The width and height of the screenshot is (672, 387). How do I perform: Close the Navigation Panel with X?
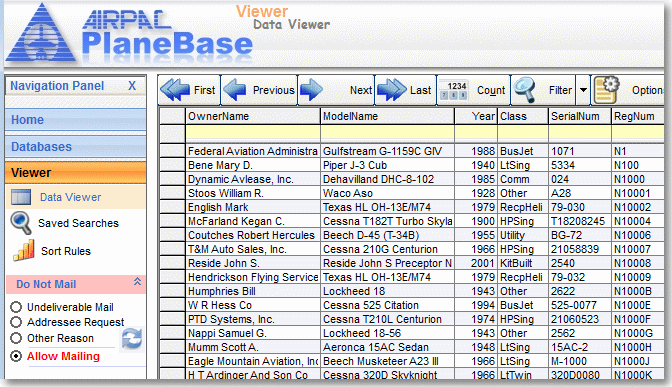click(132, 86)
